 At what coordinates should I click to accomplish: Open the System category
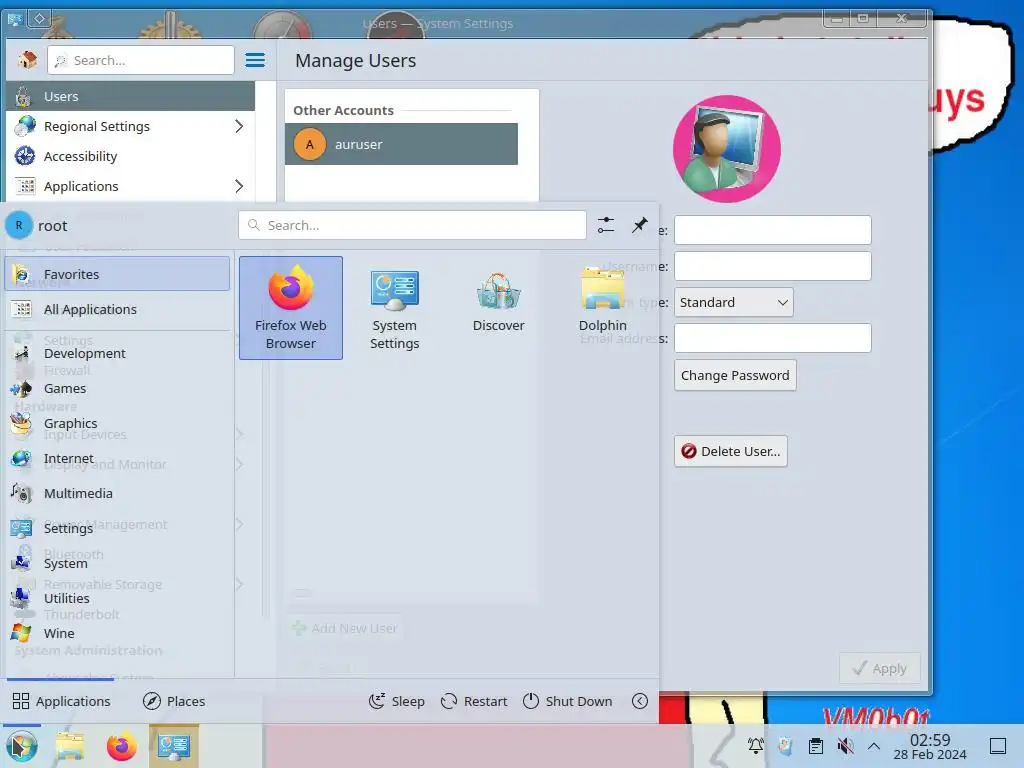119,563
